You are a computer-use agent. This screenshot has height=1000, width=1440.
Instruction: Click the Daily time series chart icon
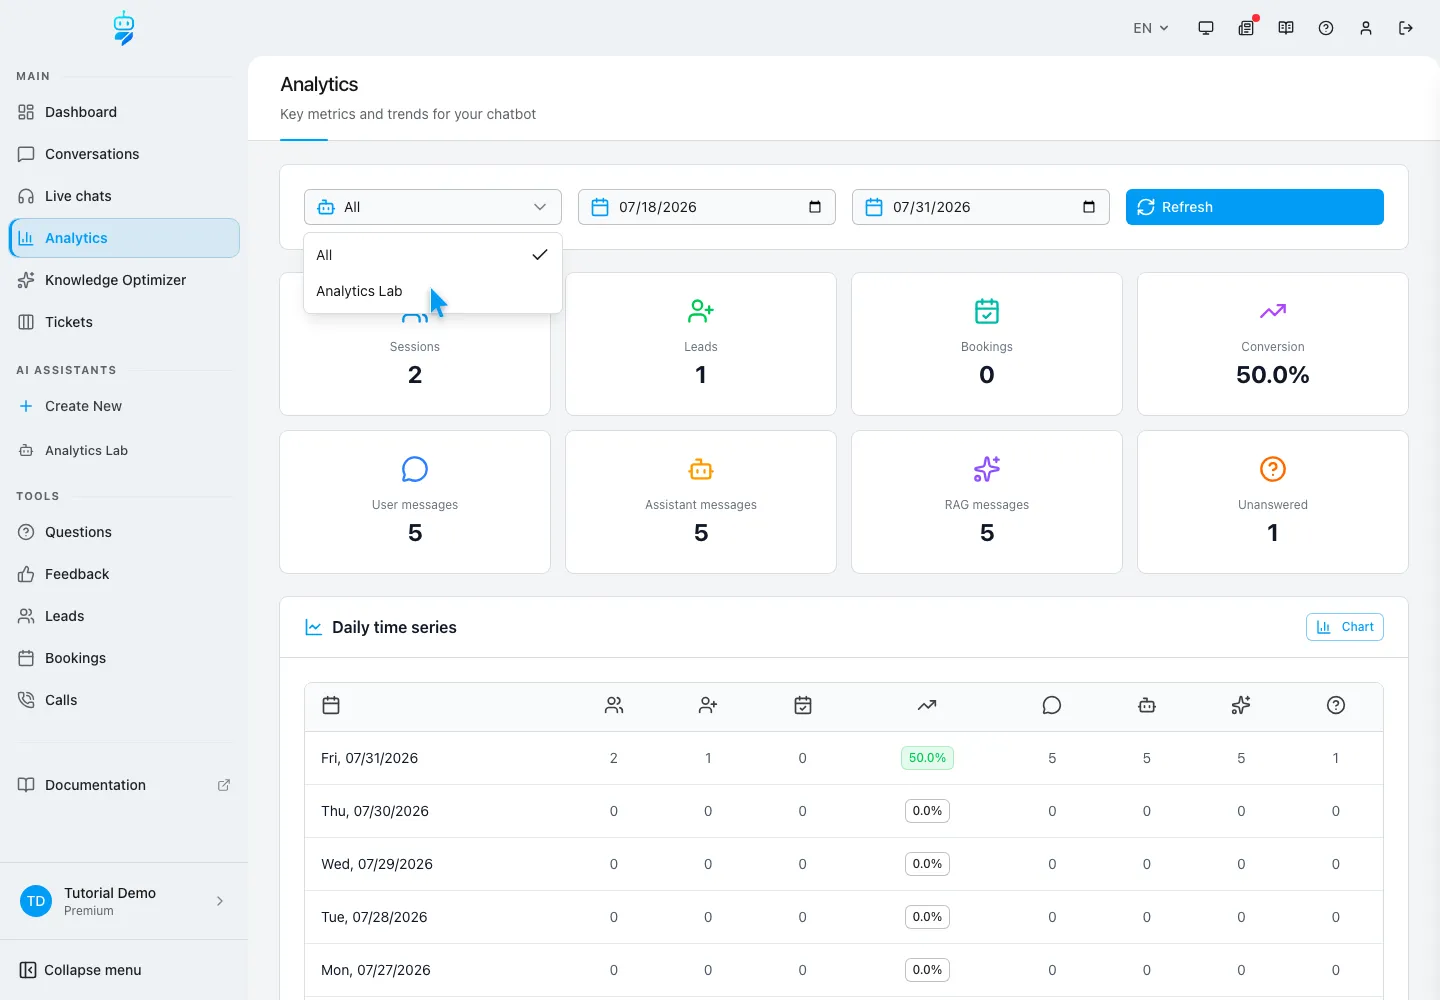point(313,627)
